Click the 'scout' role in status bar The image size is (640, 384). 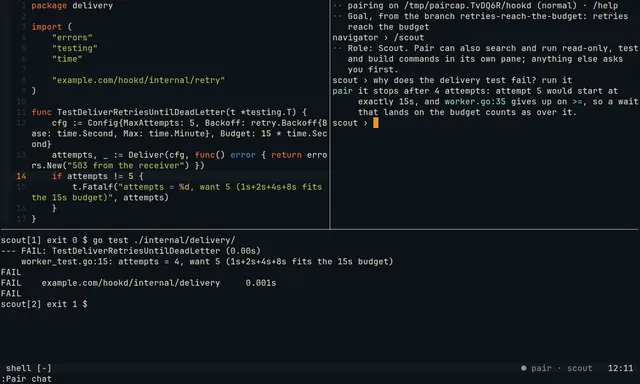click(580, 368)
